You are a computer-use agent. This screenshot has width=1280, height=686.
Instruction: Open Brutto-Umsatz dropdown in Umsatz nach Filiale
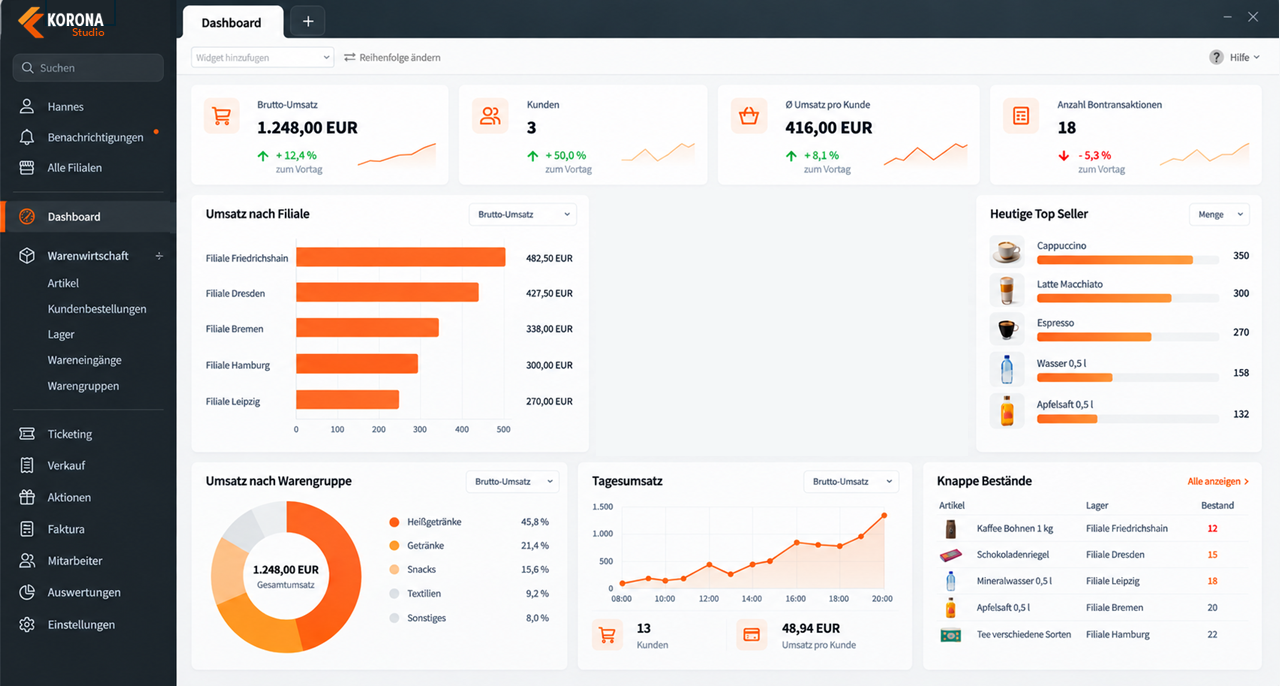[x=522, y=214]
